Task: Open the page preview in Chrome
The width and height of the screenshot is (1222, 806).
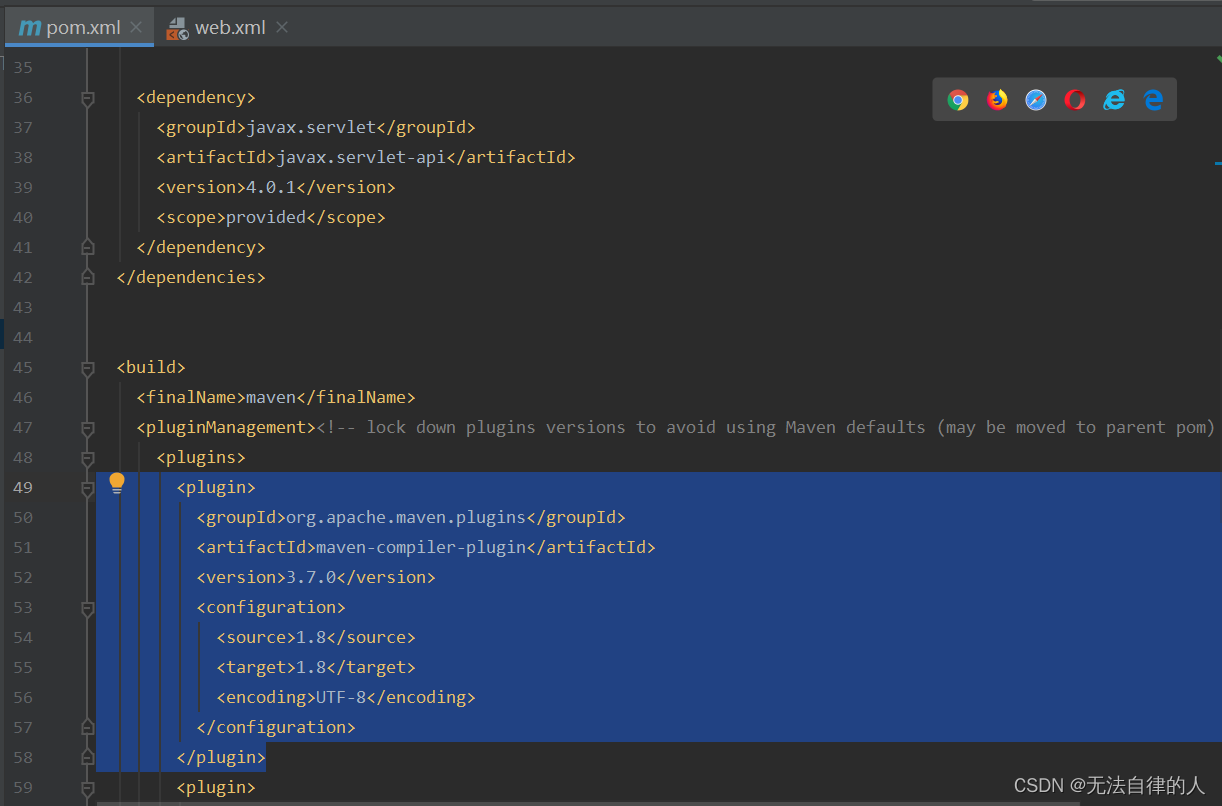Action: click(x=958, y=99)
